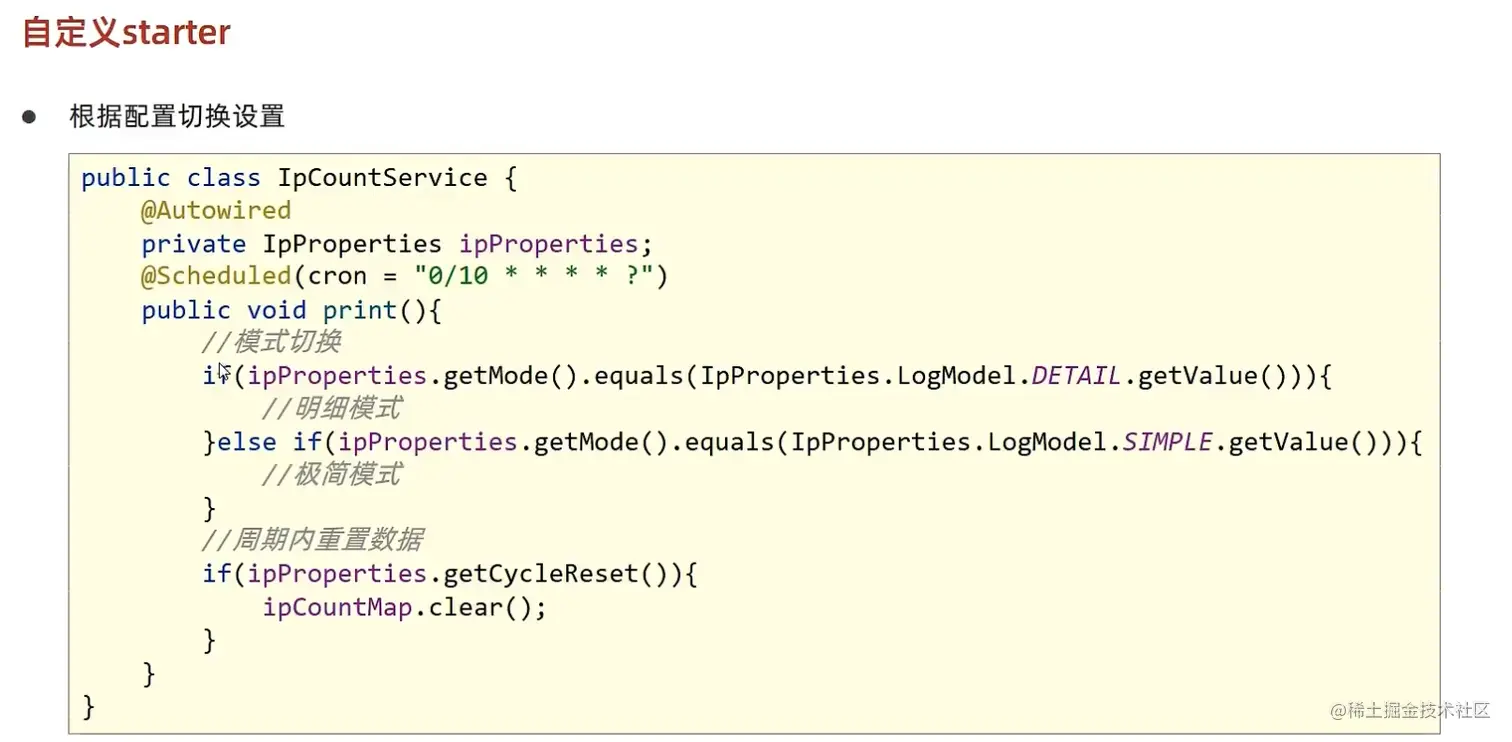This screenshot has width=1512, height=742.
Task: Select the comment "//明细模式"
Action: tap(331, 409)
